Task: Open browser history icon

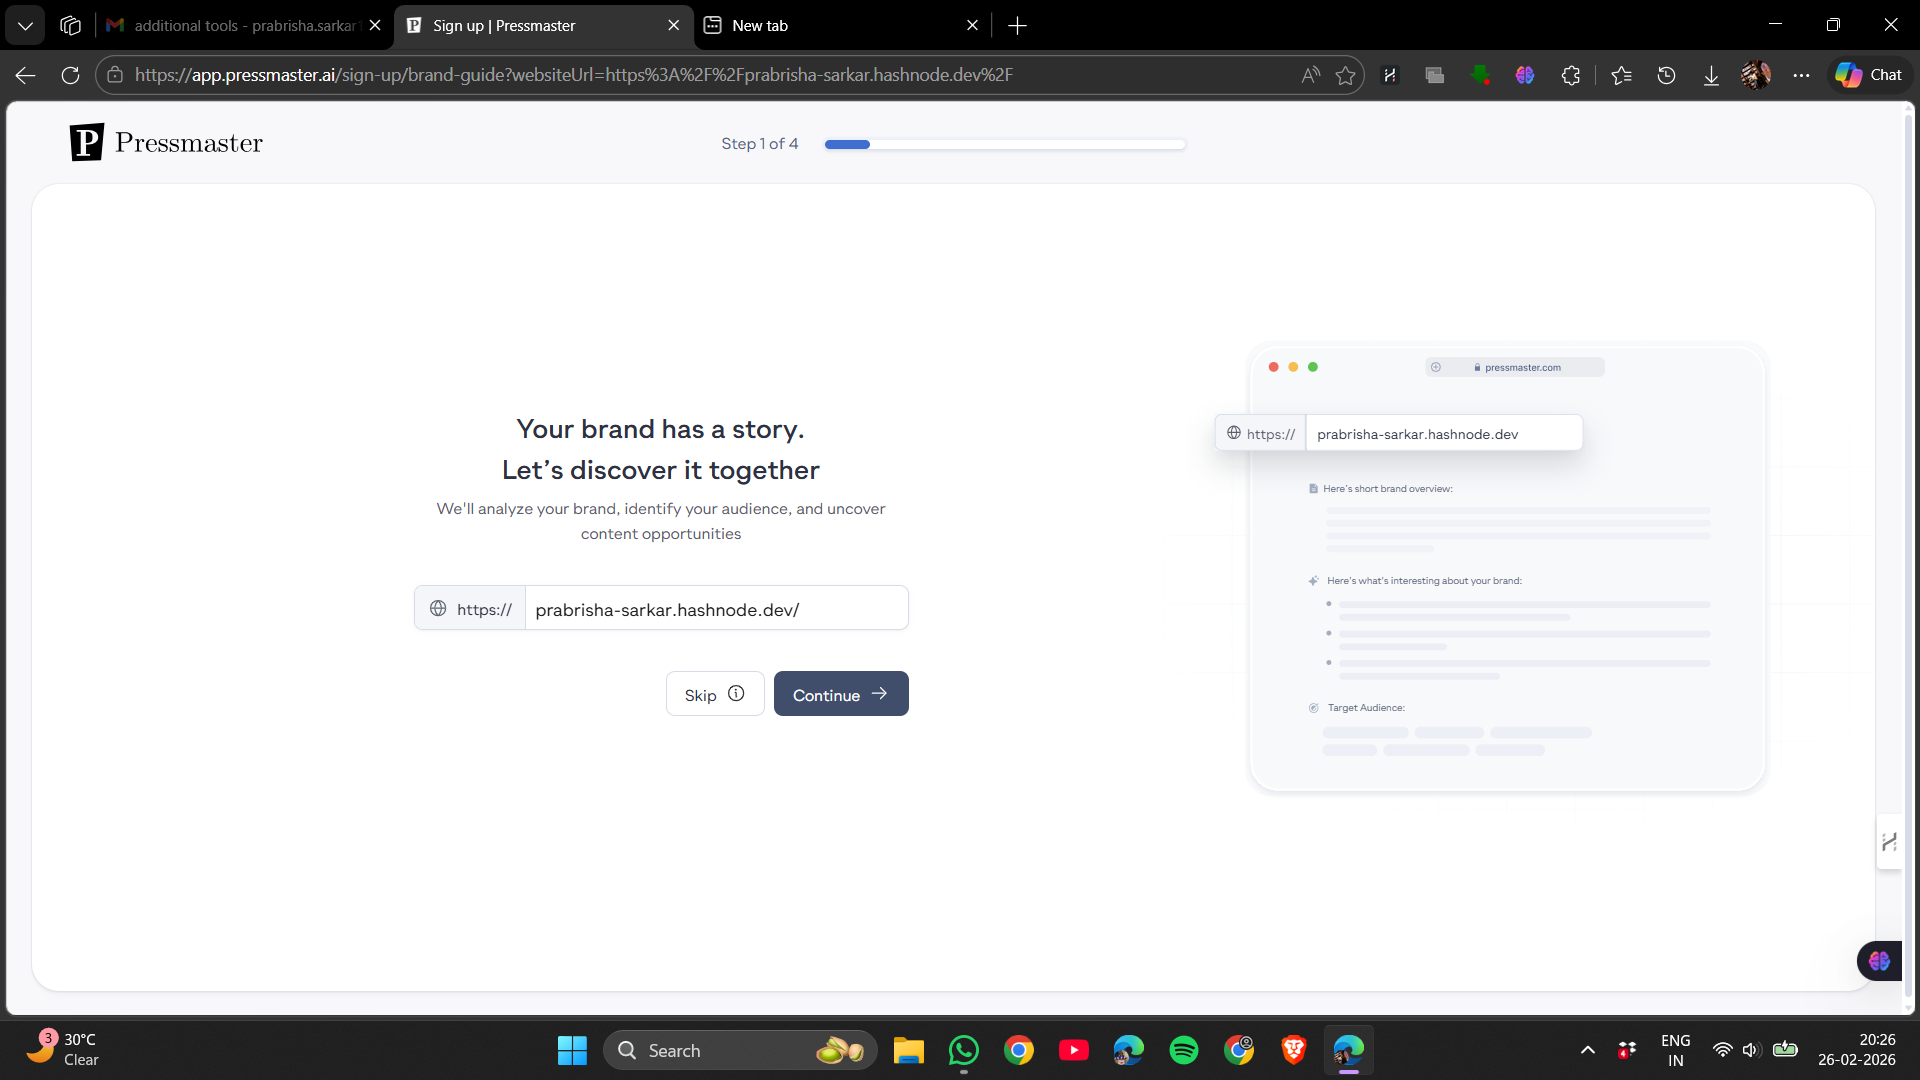Action: [1666, 75]
